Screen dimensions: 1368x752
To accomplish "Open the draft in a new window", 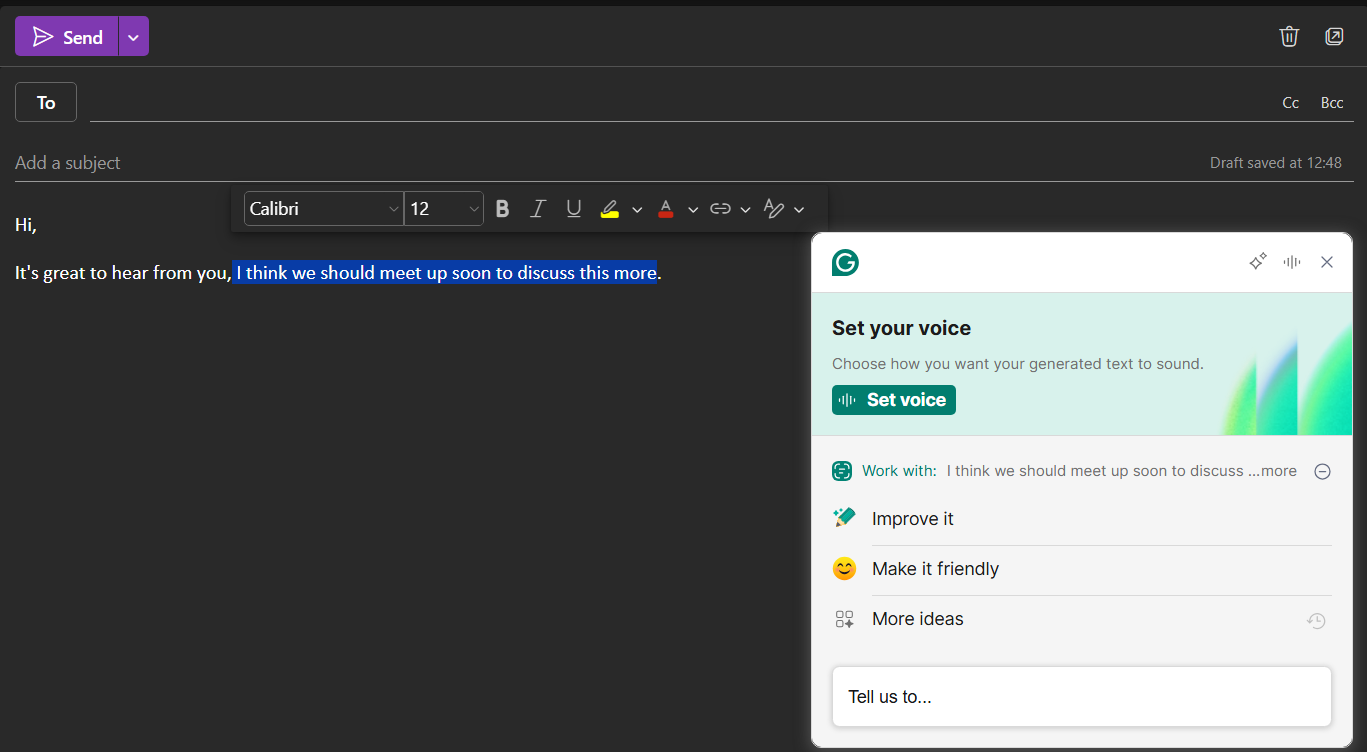I will click(x=1335, y=36).
